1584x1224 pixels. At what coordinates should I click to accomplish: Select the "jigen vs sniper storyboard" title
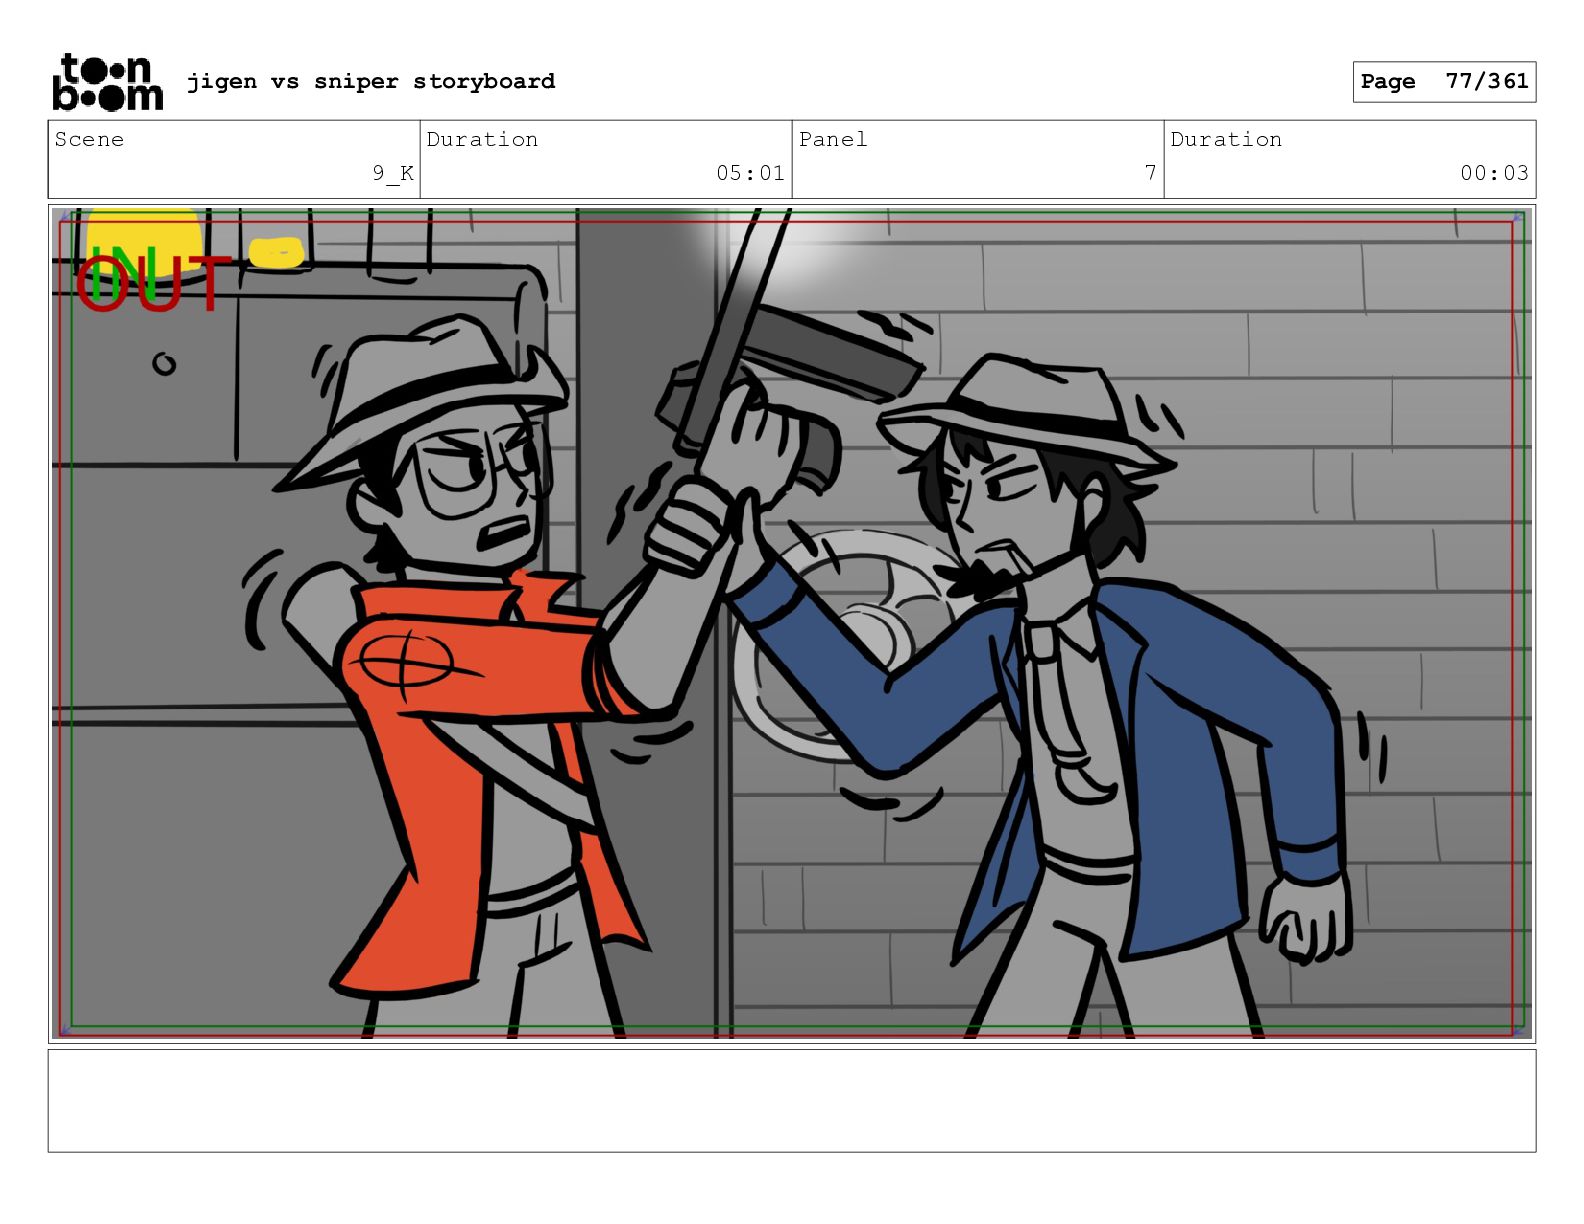click(371, 81)
